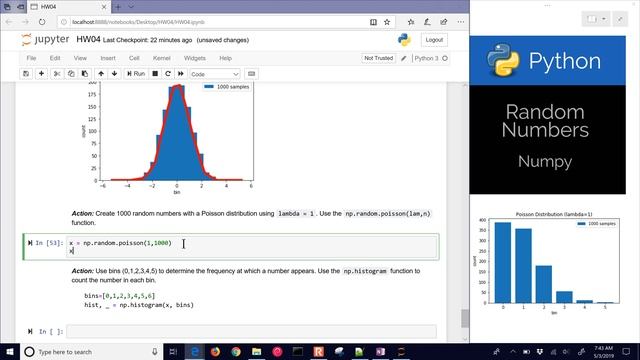Image resolution: width=640 pixels, height=360 pixels.
Task: Open Task View in taskbar
Action: [173, 351]
